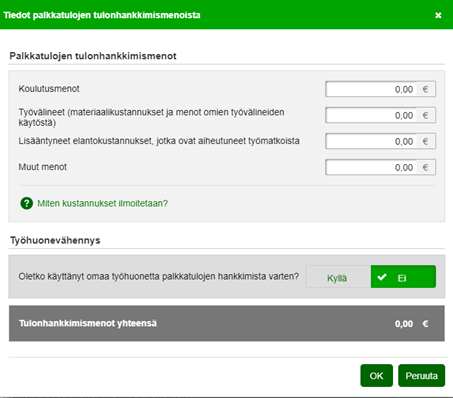Select Ei for työhuone usage
This screenshot has width=453, height=398.
(x=403, y=277)
